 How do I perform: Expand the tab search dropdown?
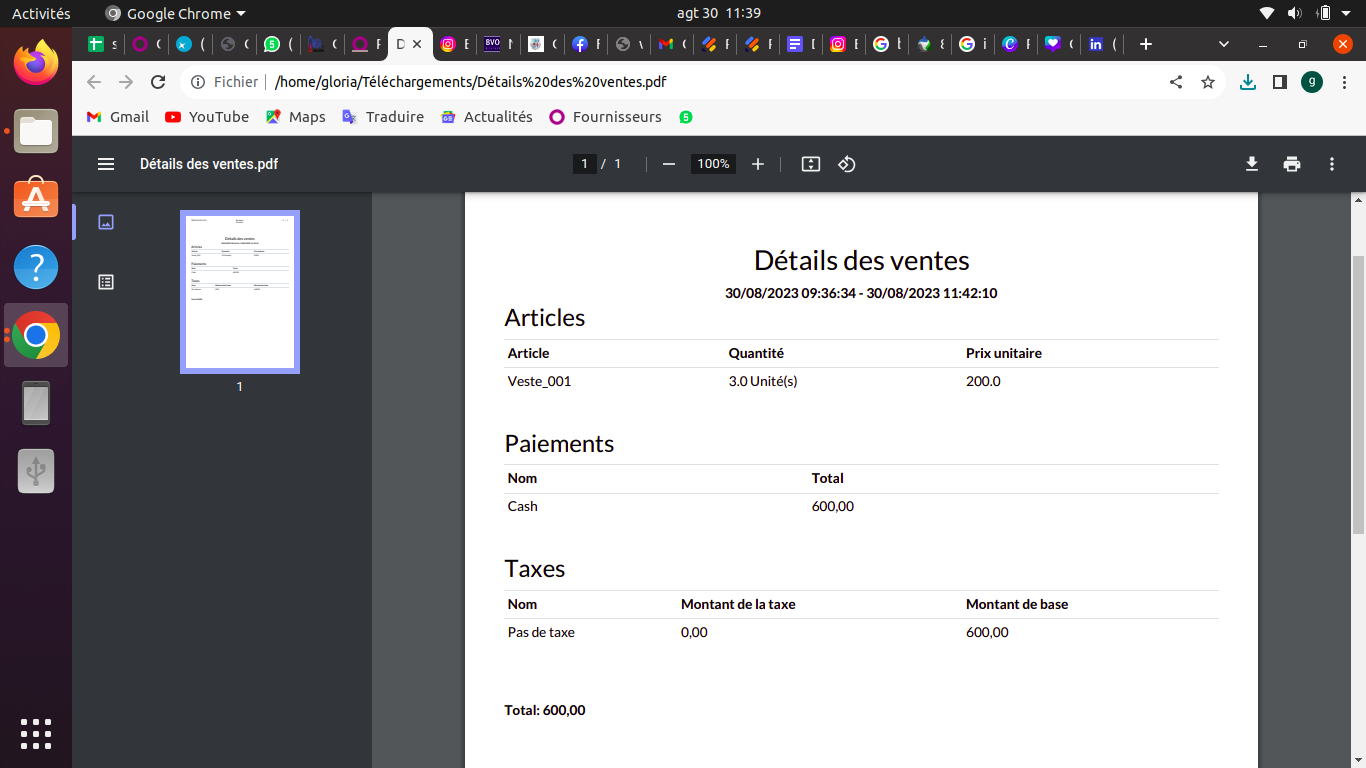point(1224,44)
